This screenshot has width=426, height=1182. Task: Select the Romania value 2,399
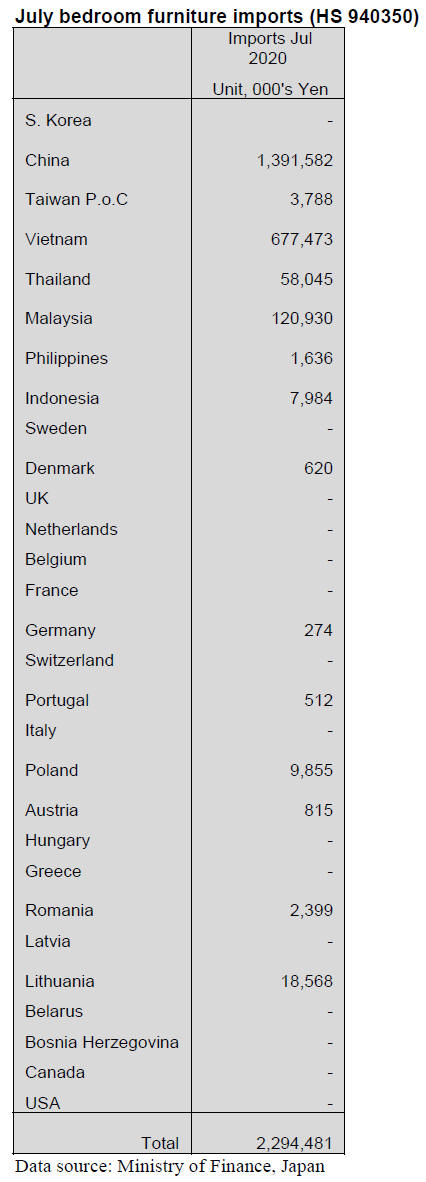pyautogui.click(x=310, y=911)
